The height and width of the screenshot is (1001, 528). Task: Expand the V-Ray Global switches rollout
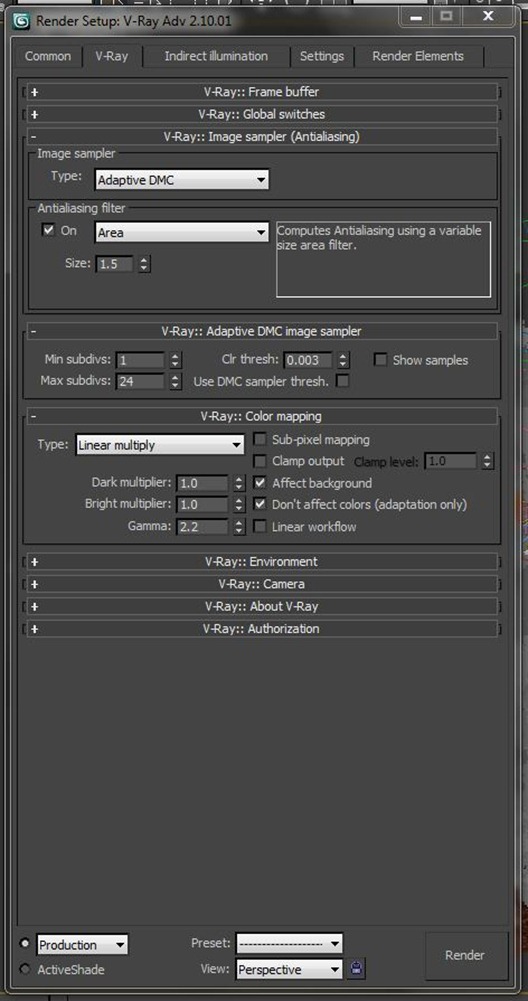(262, 114)
